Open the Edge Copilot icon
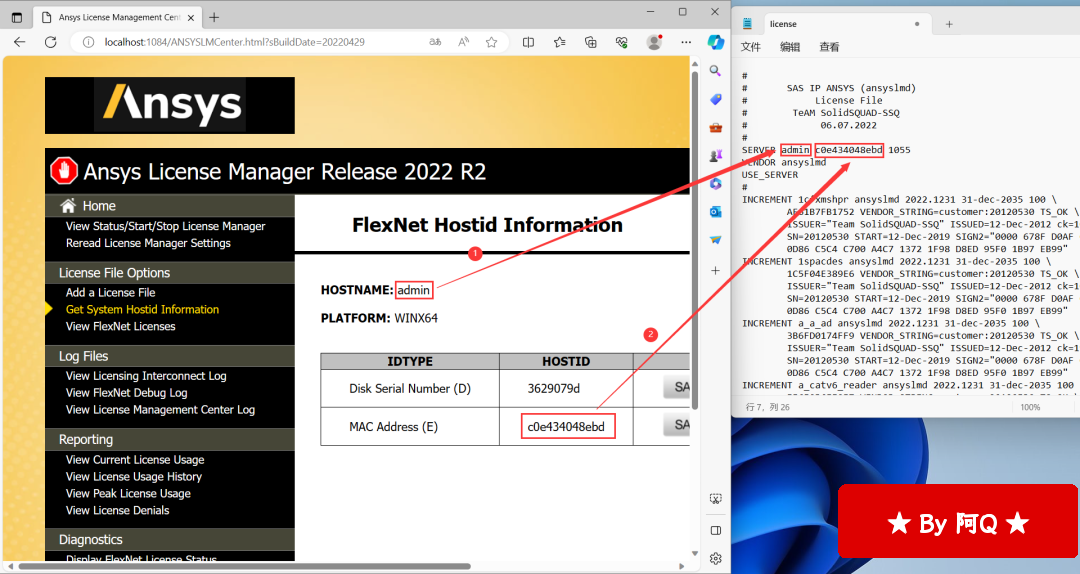 [715, 42]
